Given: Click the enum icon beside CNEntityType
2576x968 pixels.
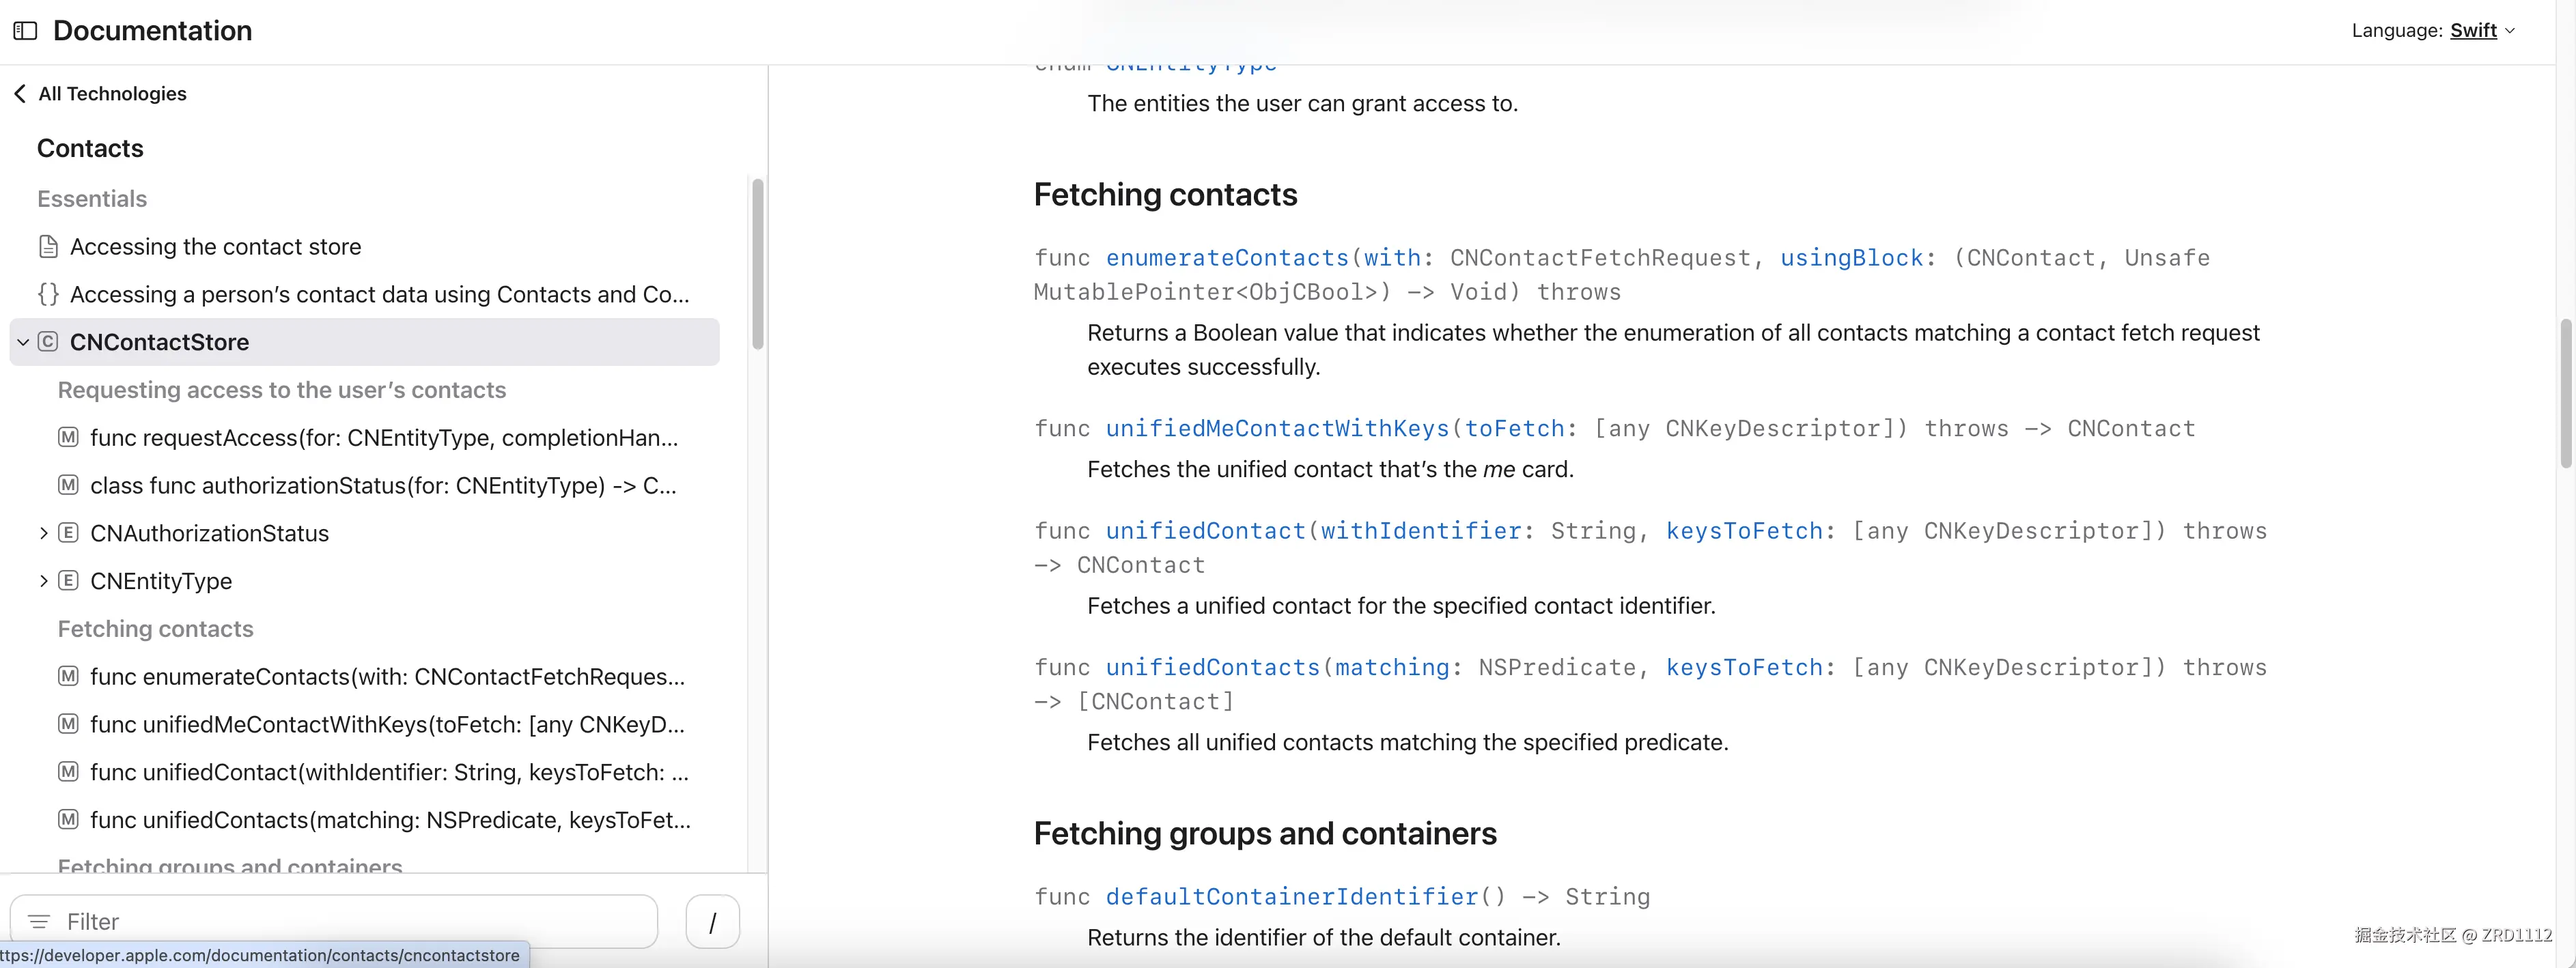Looking at the screenshot, I should (68, 581).
